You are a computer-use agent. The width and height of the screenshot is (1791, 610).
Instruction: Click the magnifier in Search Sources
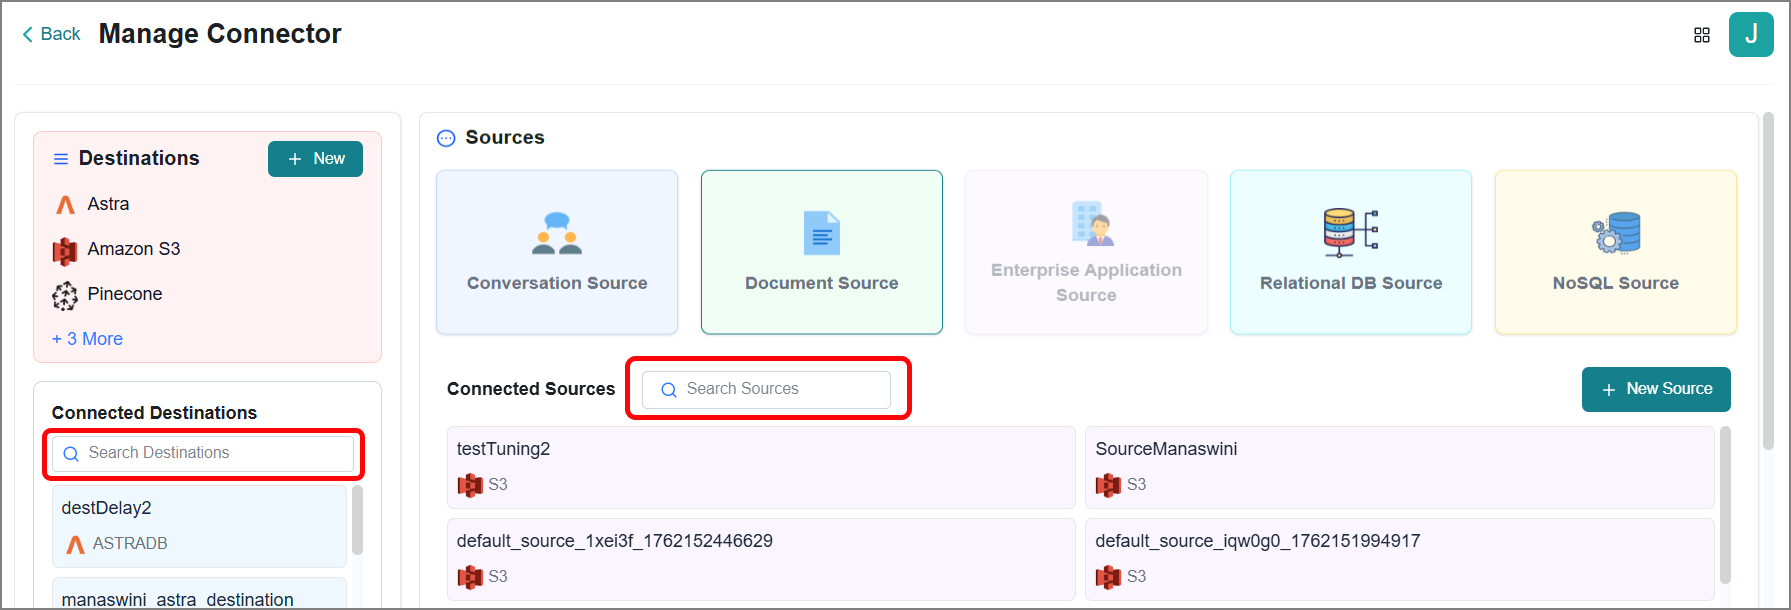point(669,390)
